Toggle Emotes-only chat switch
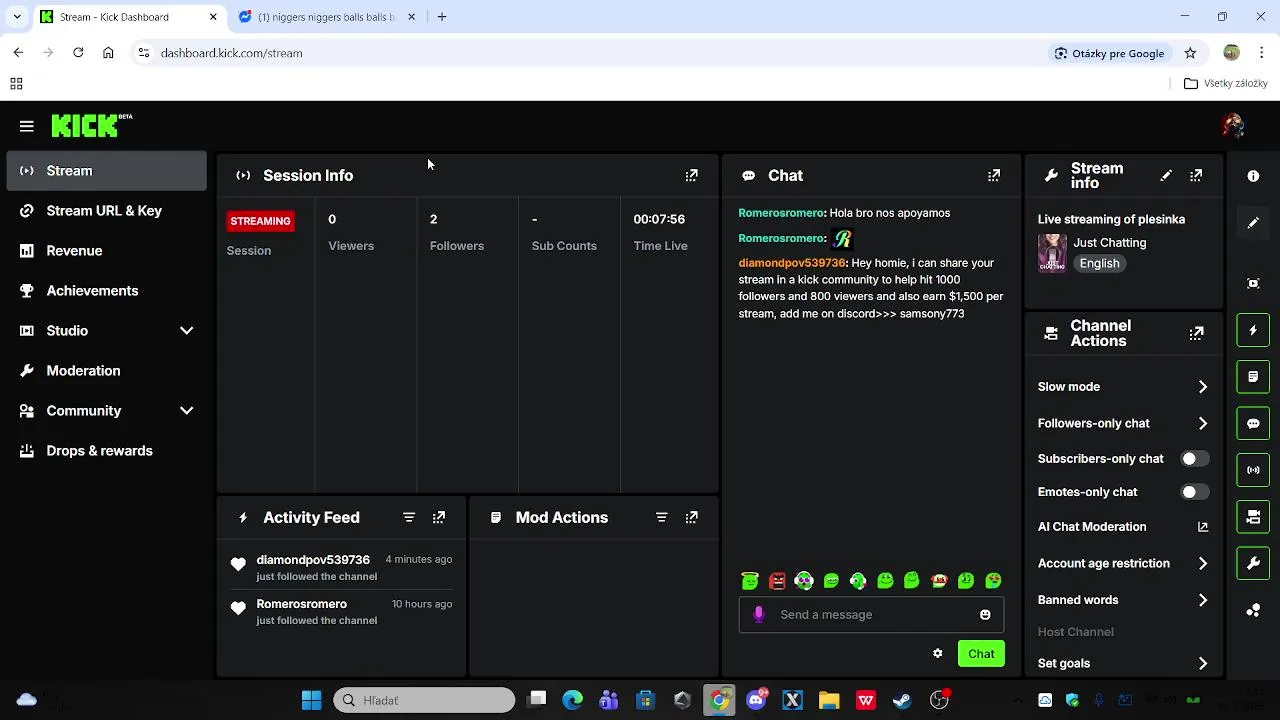1280x720 pixels. pos(1195,492)
